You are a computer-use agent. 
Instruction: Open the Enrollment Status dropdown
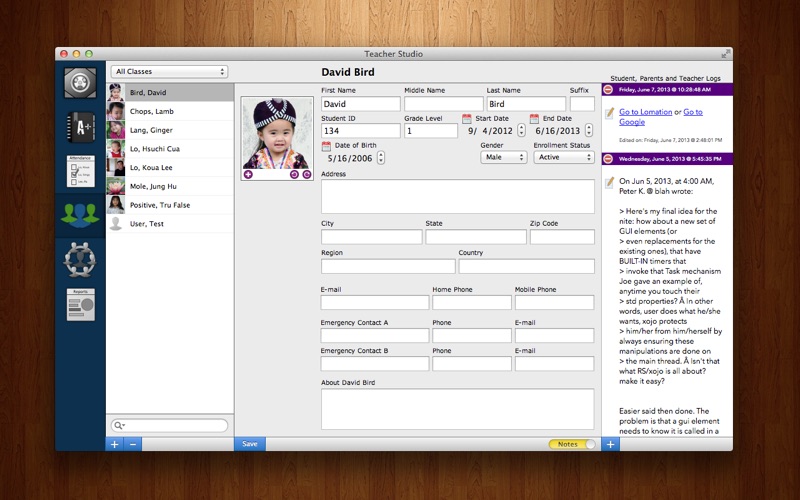(x=564, y=157)
